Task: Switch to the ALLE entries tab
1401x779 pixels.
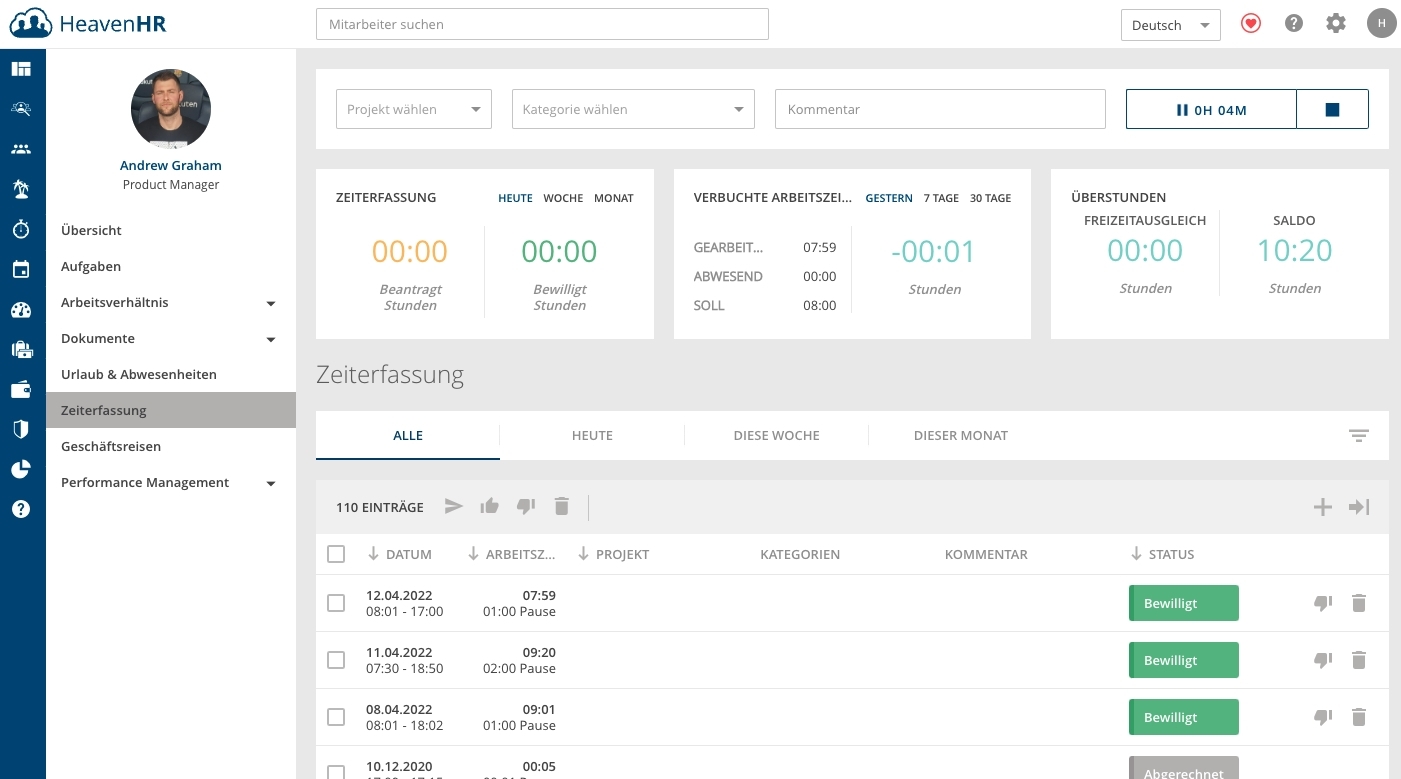Action: tap(408, 435)
